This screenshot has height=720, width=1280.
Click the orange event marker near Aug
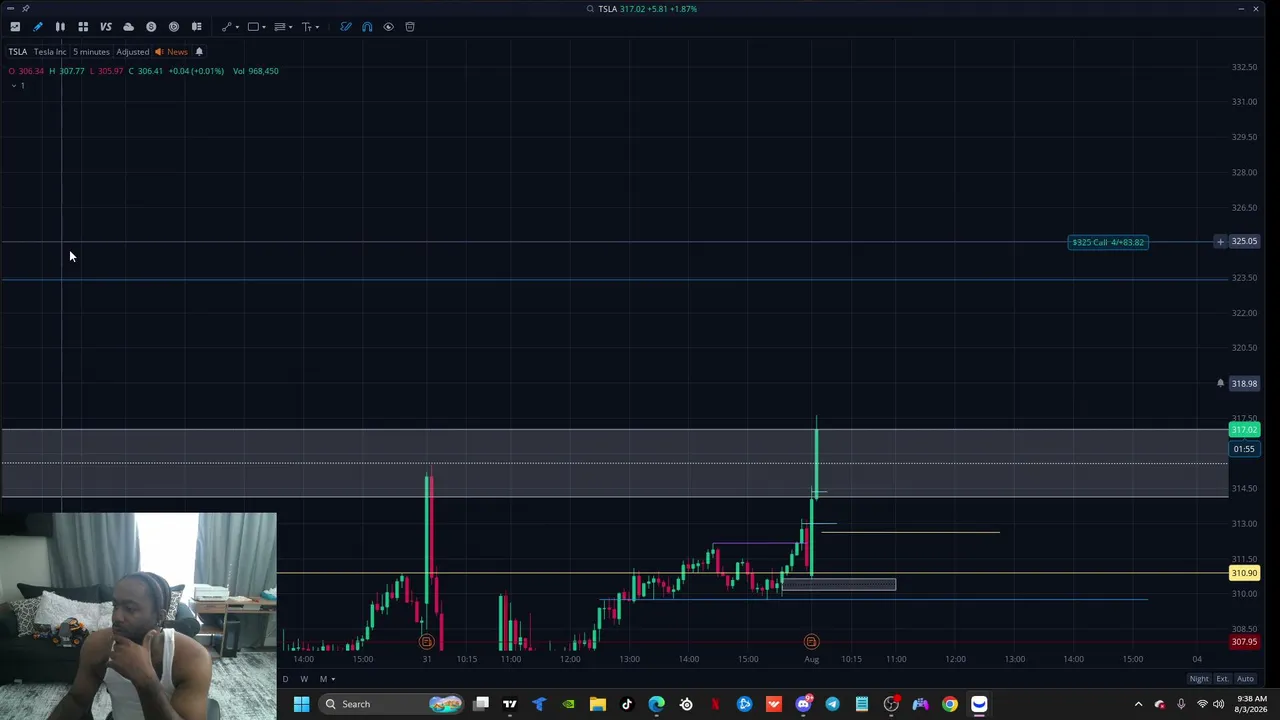coord(811,642)
